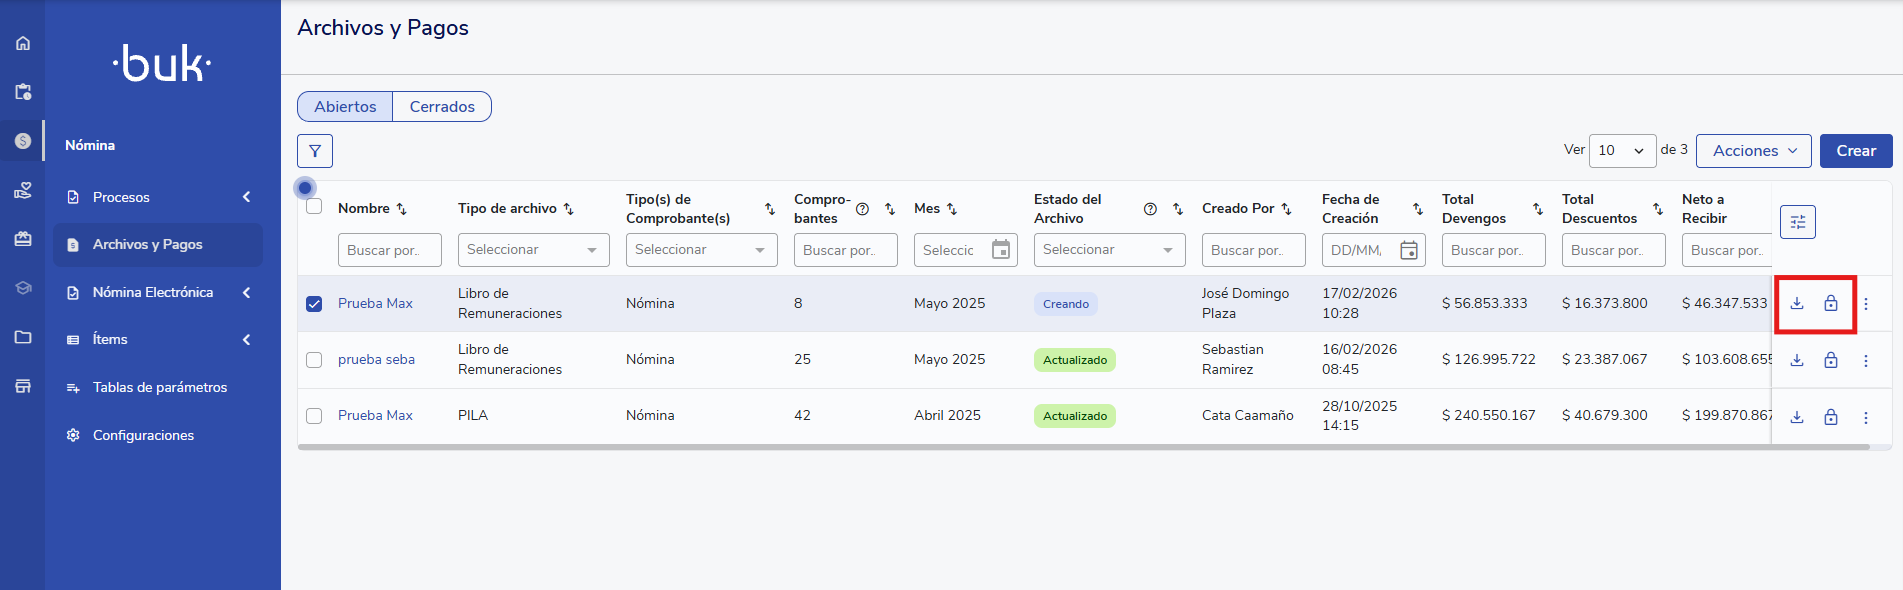The height and width of the screenshot is (590, 1903).
Task: Download the Prueba Max Mayo 2025 file
Action: (1797, 303)
